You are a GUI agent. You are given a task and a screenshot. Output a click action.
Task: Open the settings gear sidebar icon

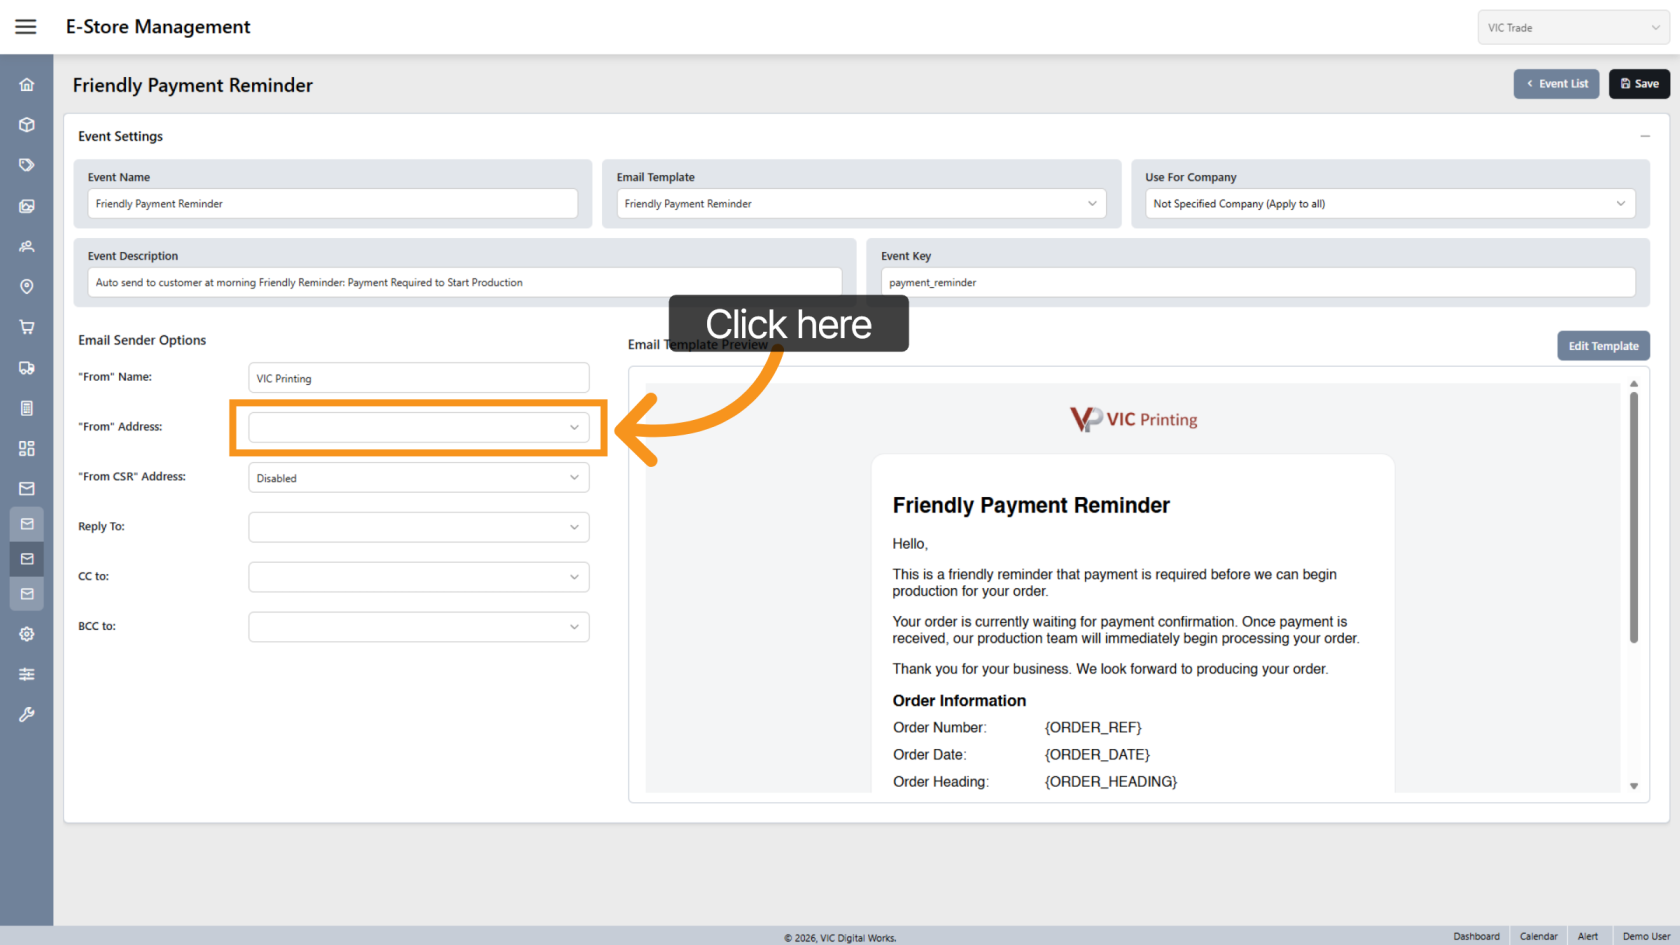click(27, 634)
